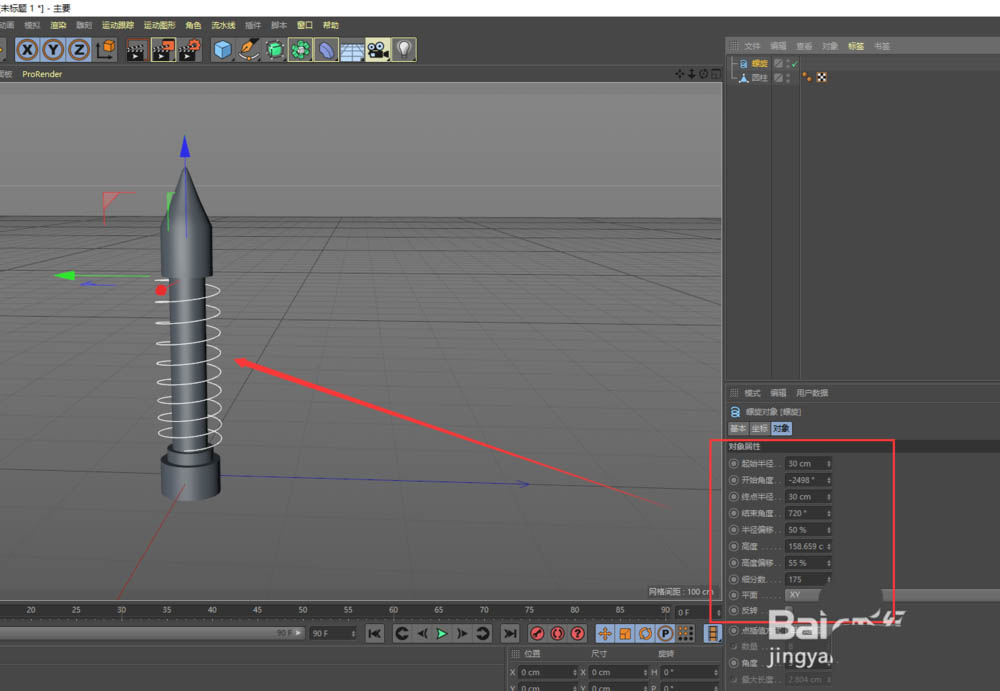The width and height of the screenshot is (1000, 691).
Task: Select the X axis lock icon
Action: pos(27,50)
